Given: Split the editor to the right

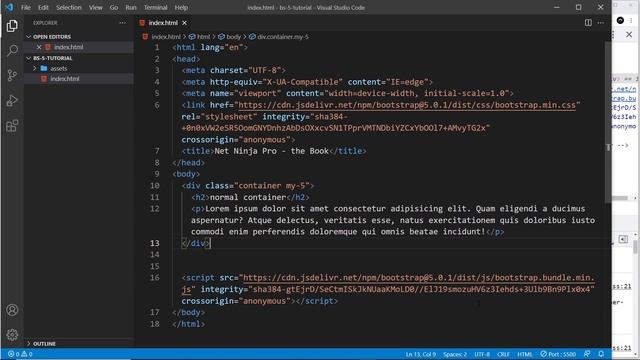Looking at the screenshot, I should [x=588, y=23].
